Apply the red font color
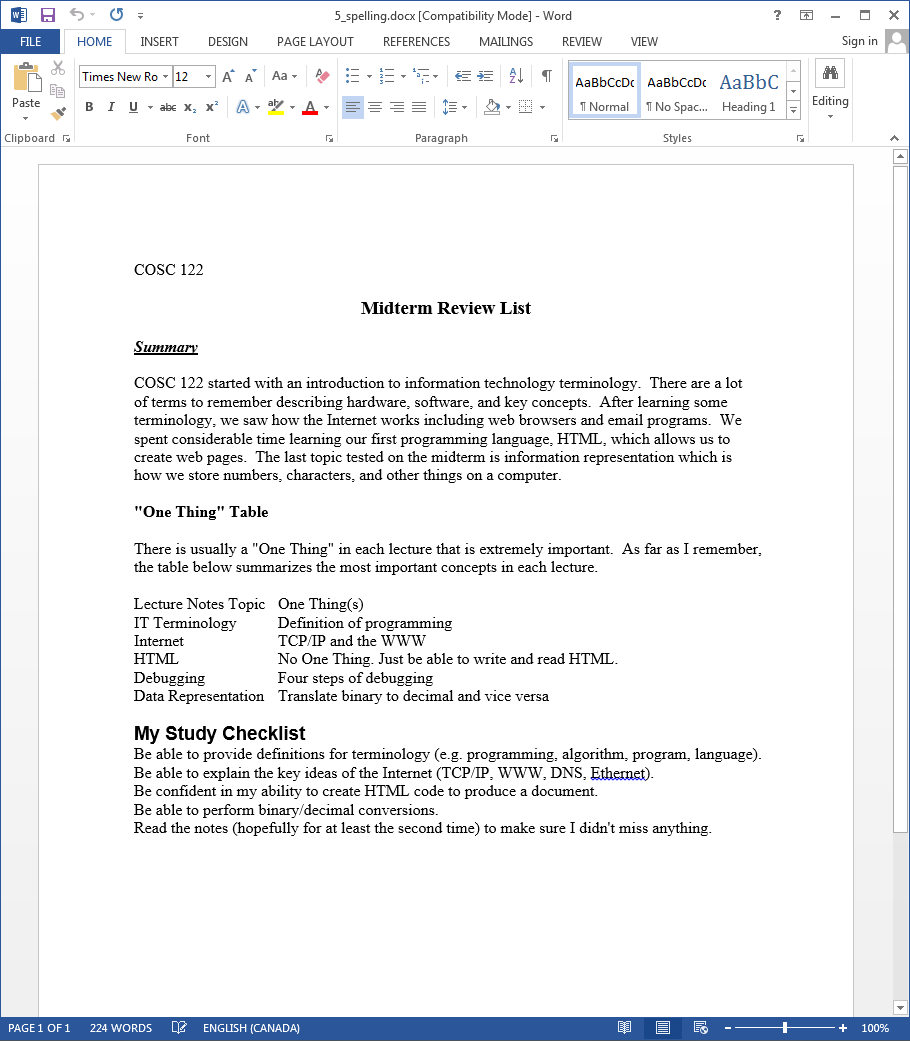The width and height of the screenshot is (910, 1041). [310, 107]
